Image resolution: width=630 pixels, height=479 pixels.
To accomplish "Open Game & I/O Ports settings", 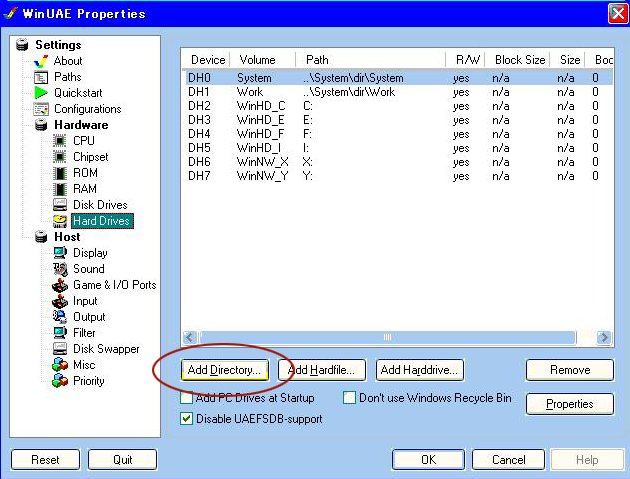I will tap(115, 285).
